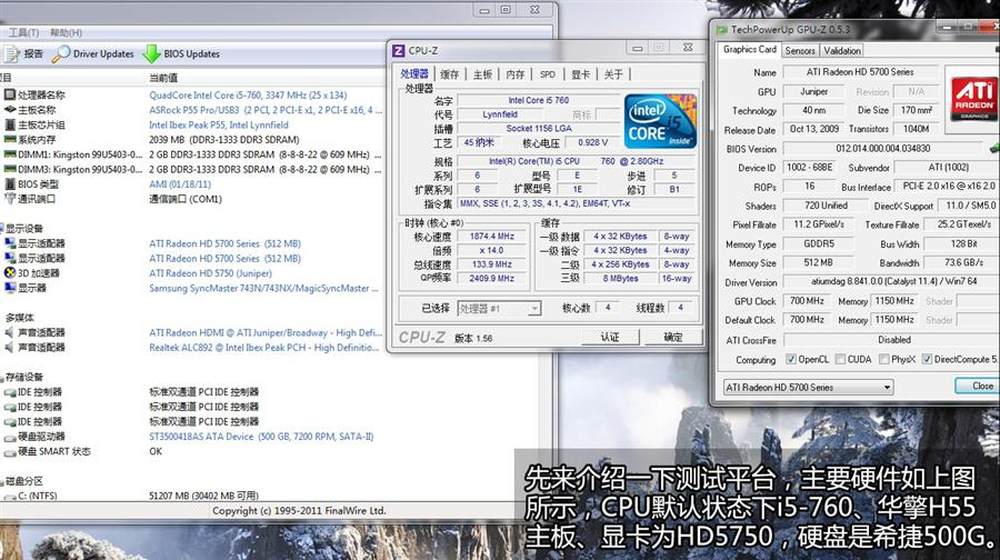This screenshot has width=1000, height=560.
Task: Switch to the 关于 tab in CPU-Z
Action: (614, 75)
